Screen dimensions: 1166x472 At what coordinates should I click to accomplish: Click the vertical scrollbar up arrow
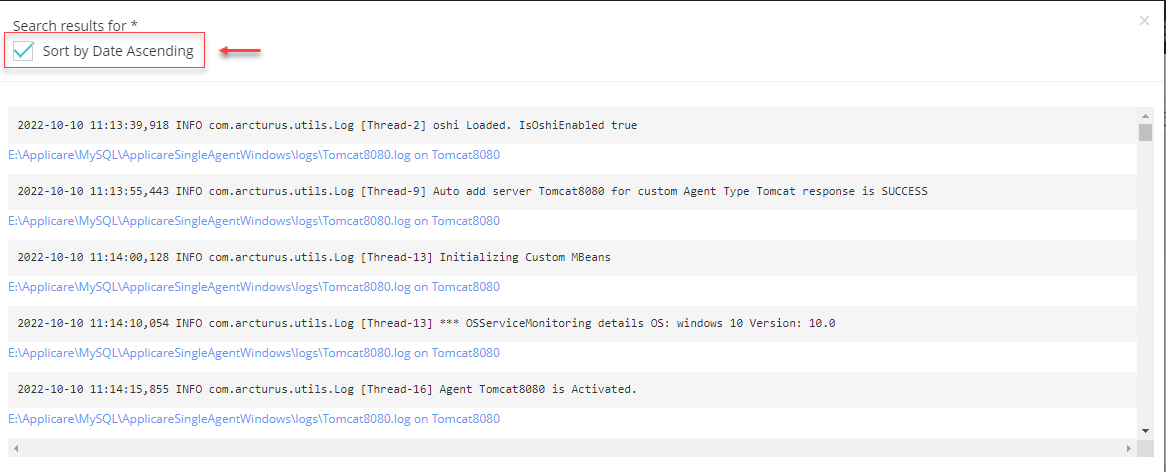coord(1145,114)
